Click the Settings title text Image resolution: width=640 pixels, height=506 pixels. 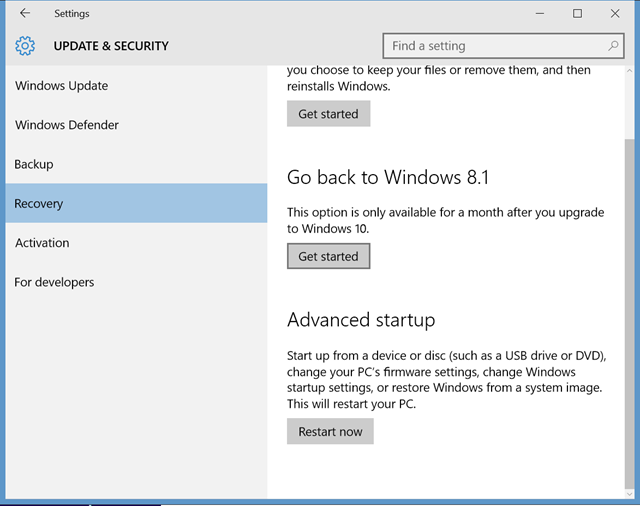tap(72, 13)
